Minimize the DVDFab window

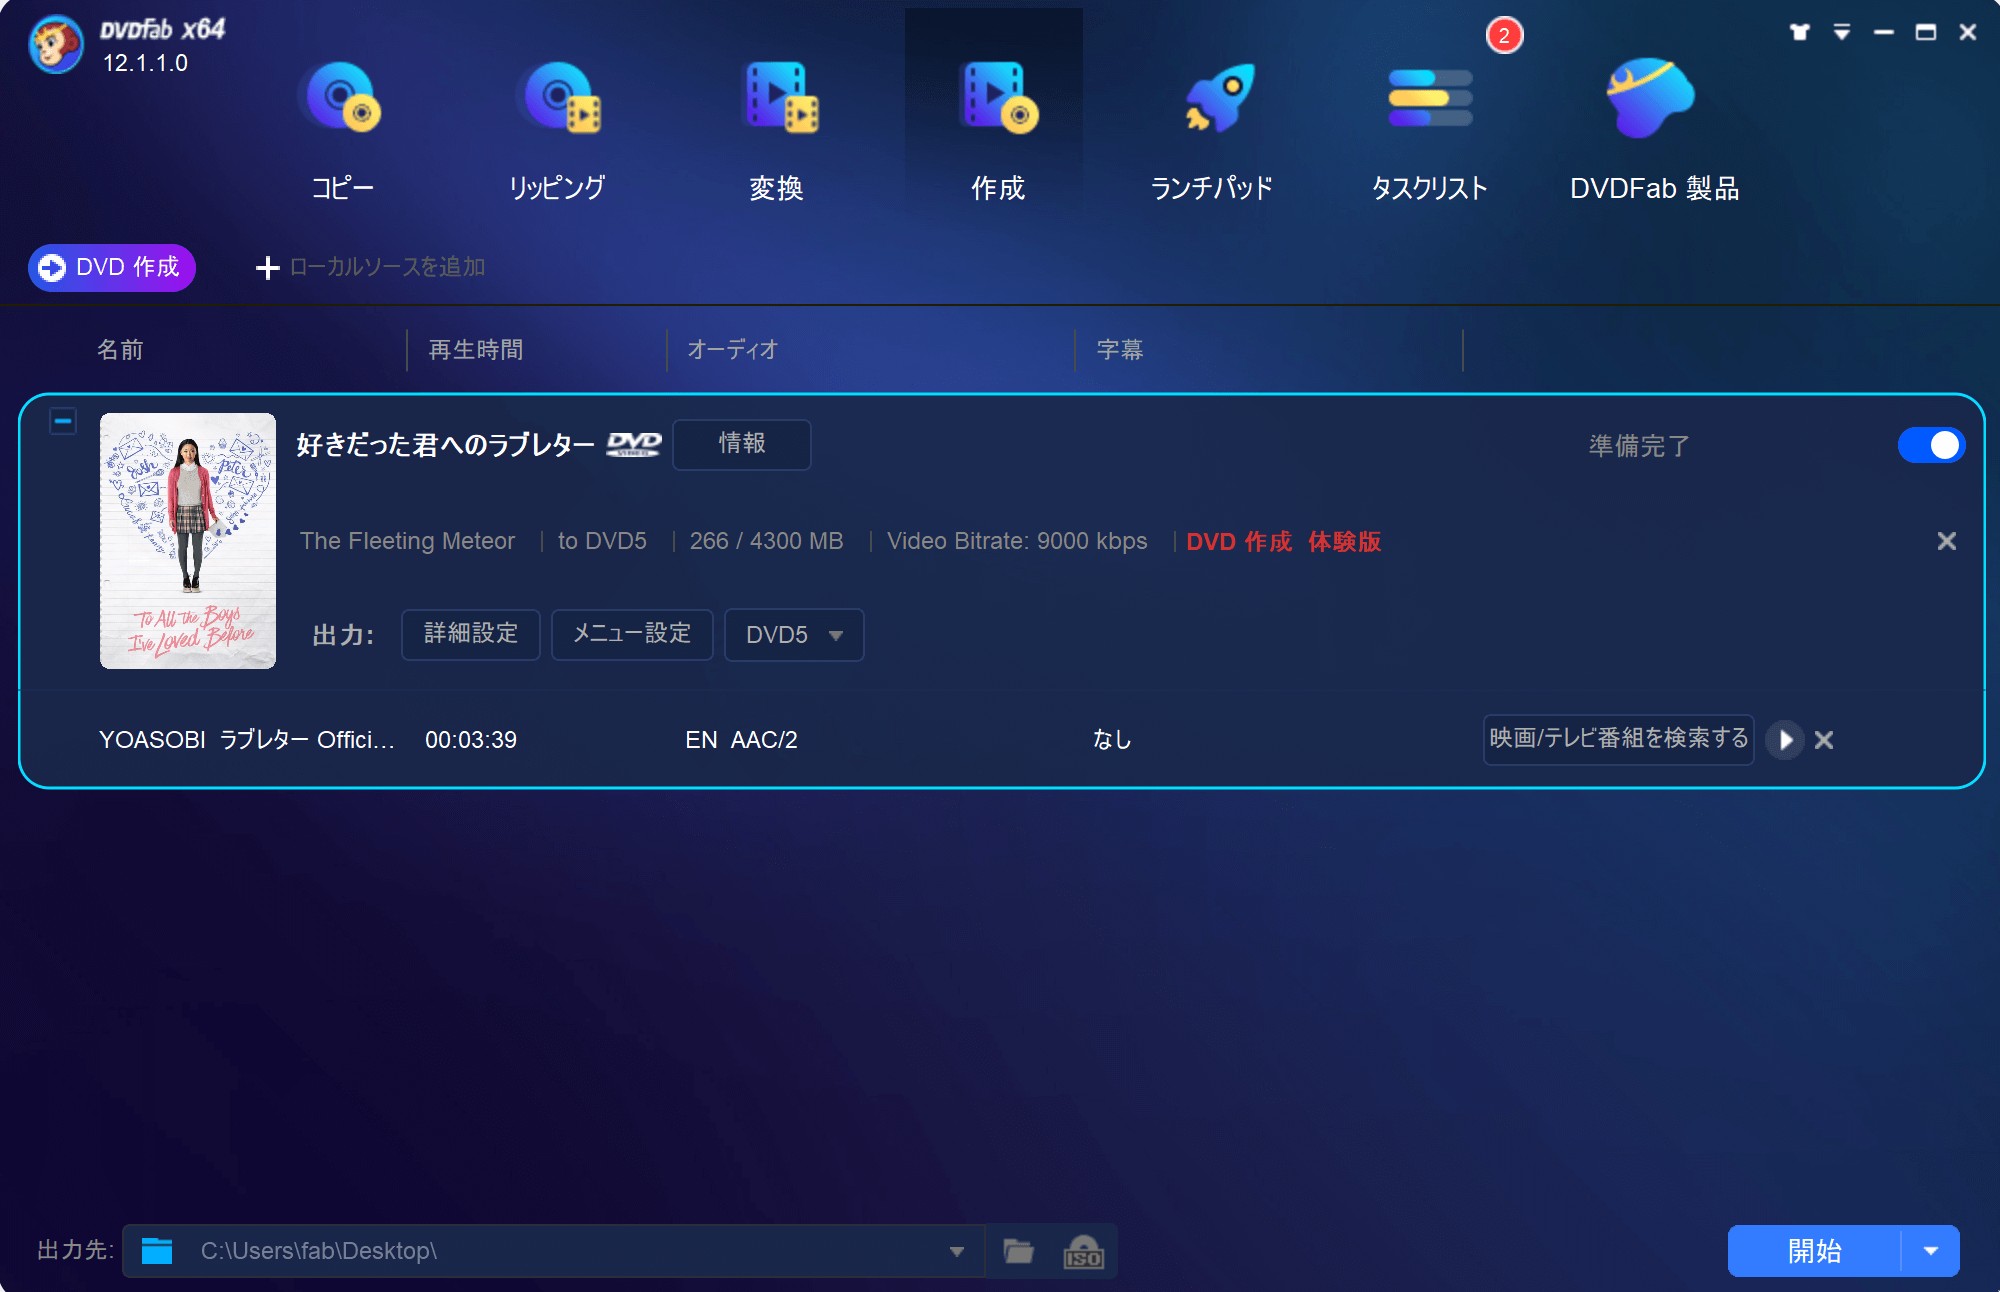(x=1884, y=32)
